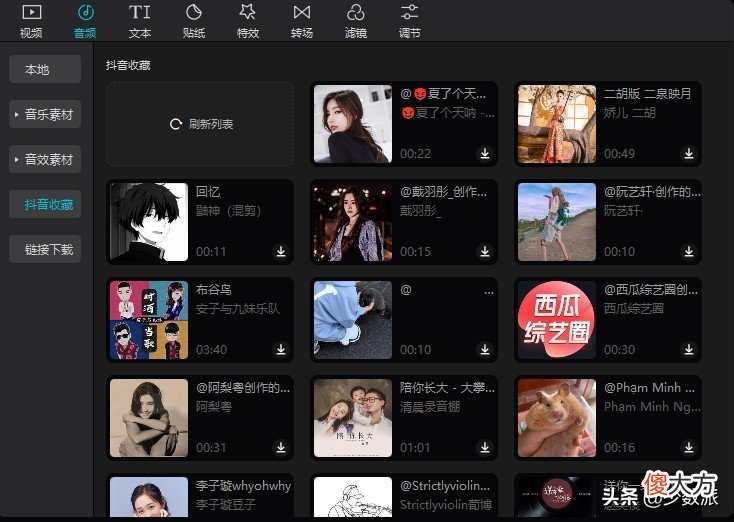Download the 戴羽彤 track

pos(485,251)
